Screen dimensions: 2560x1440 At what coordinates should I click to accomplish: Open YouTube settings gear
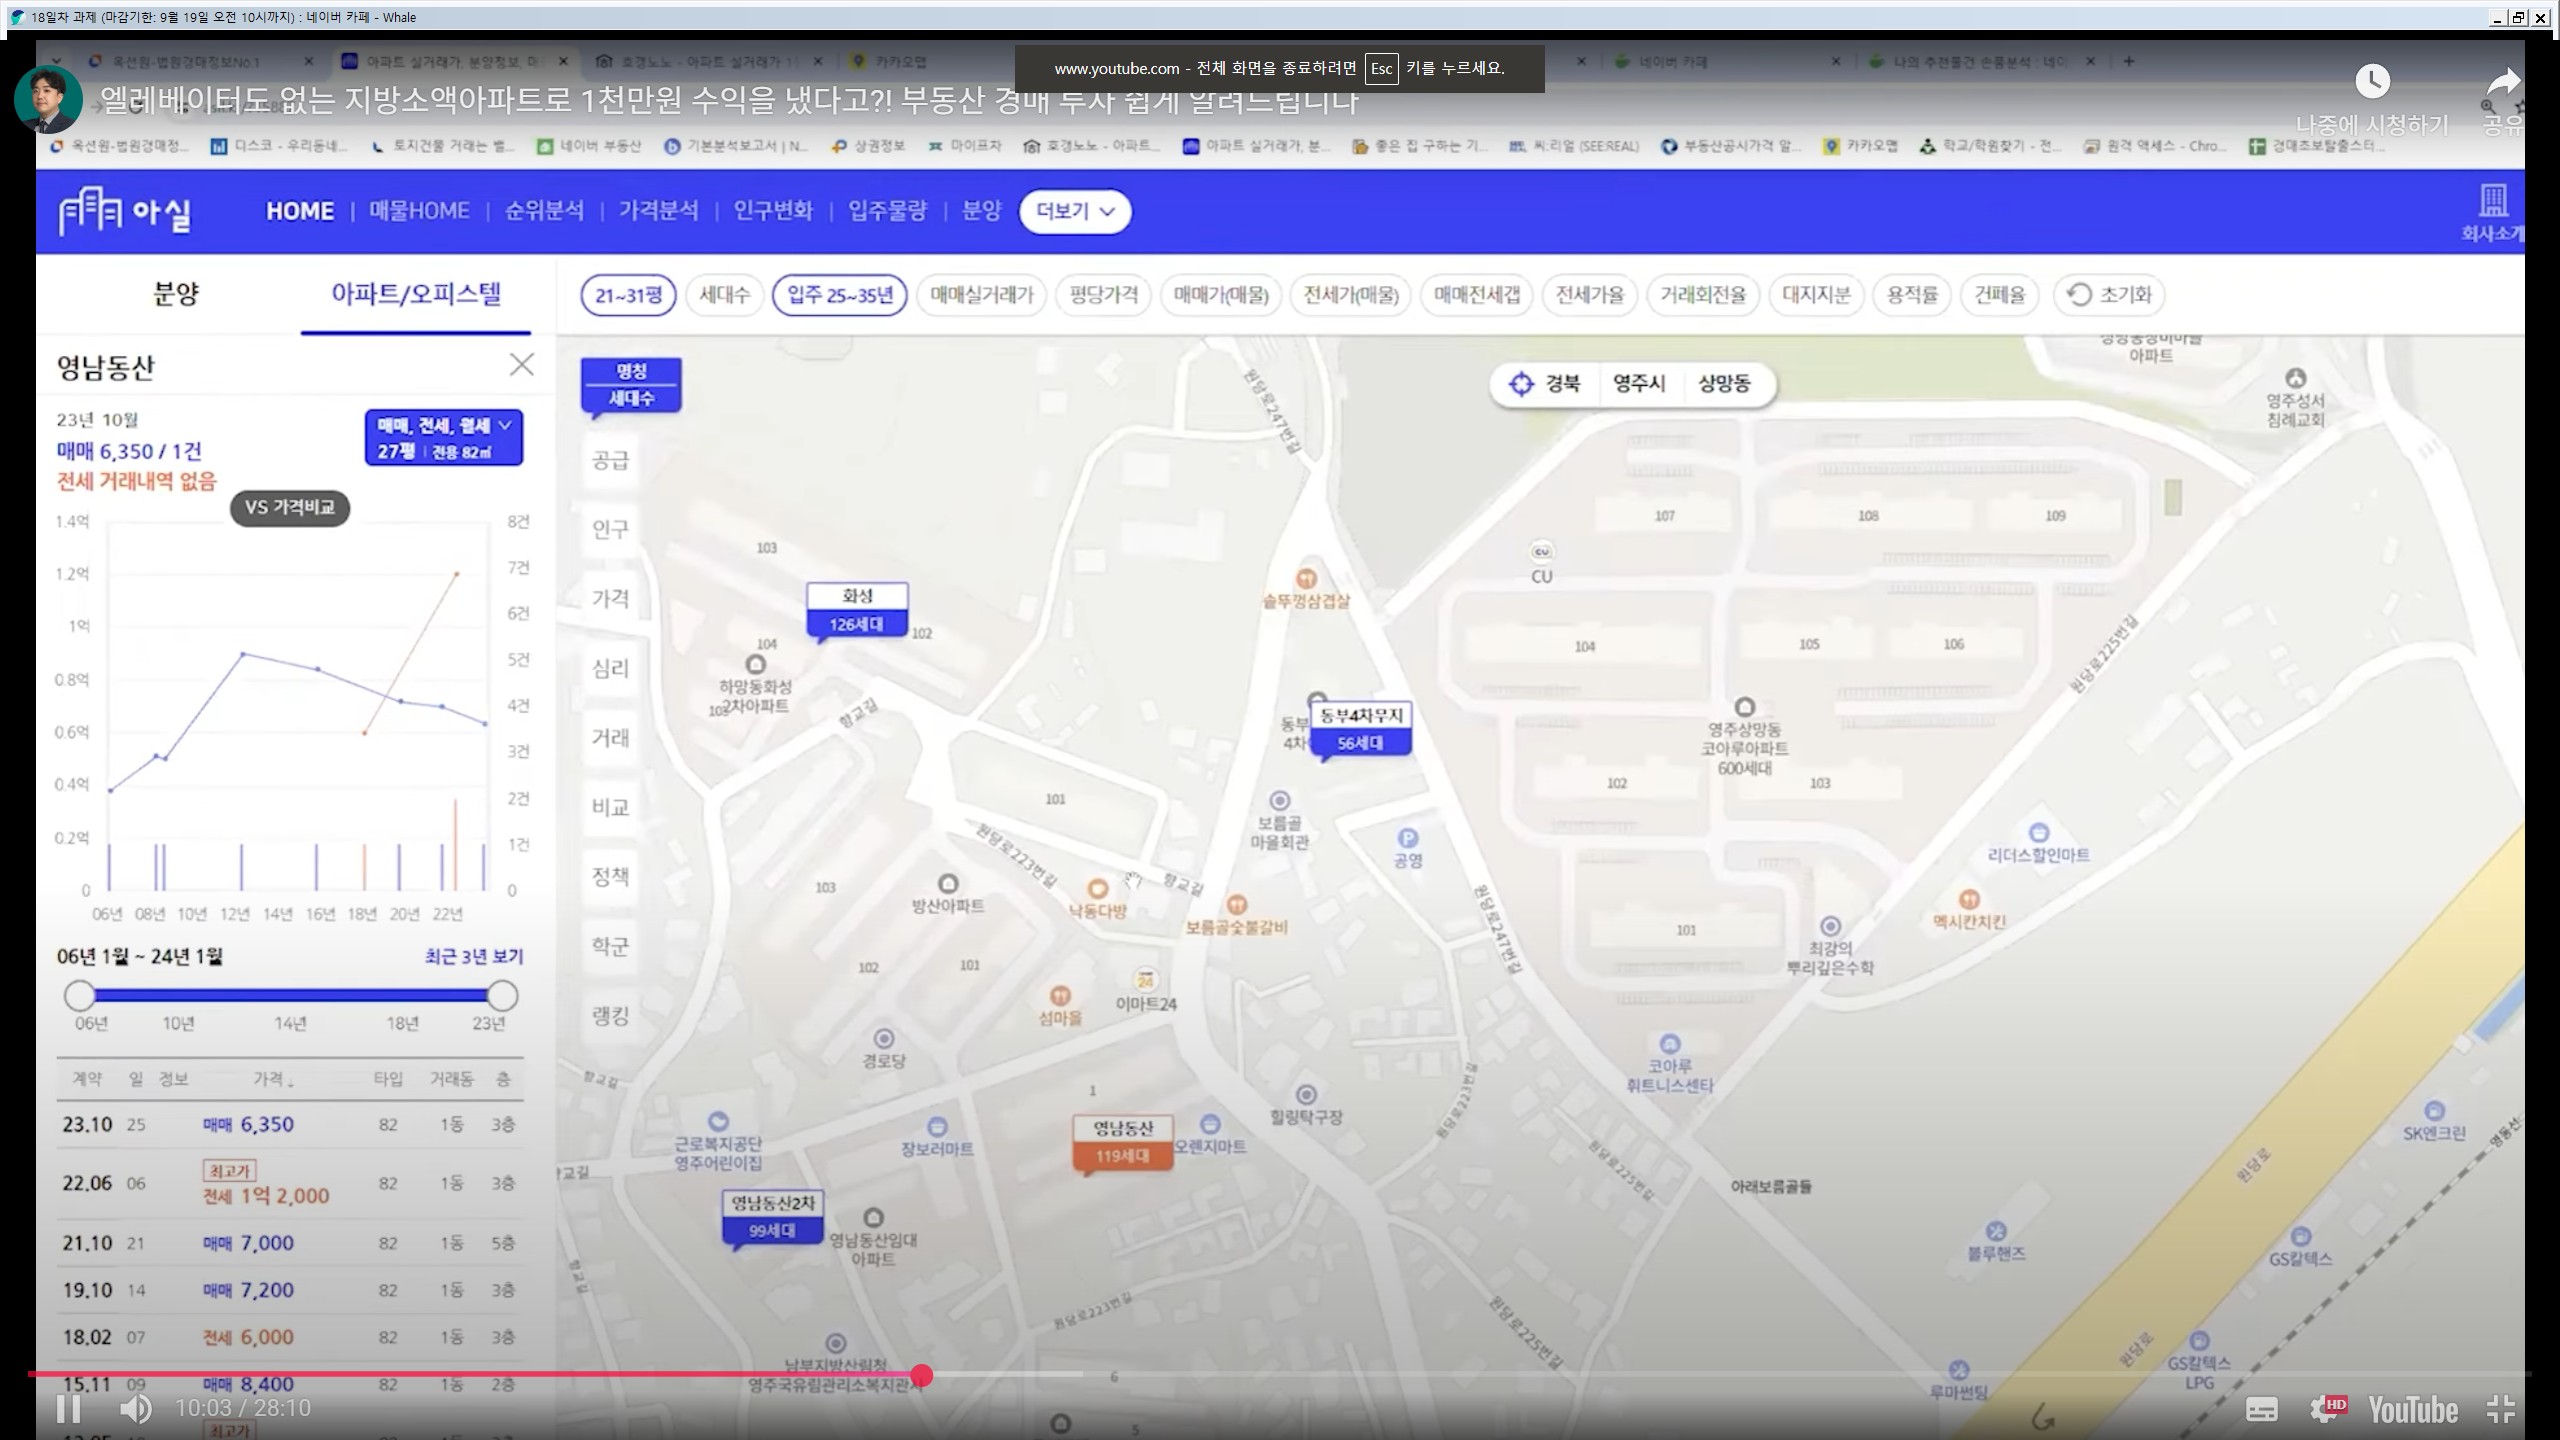click(x=2324, y=1409)
